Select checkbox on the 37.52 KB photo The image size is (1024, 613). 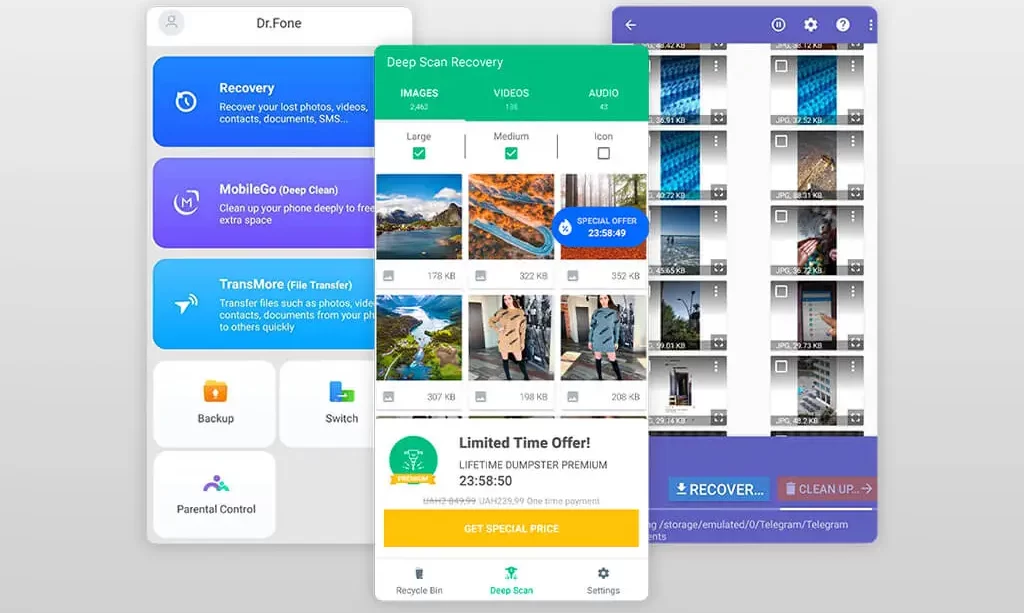point(781,66)
